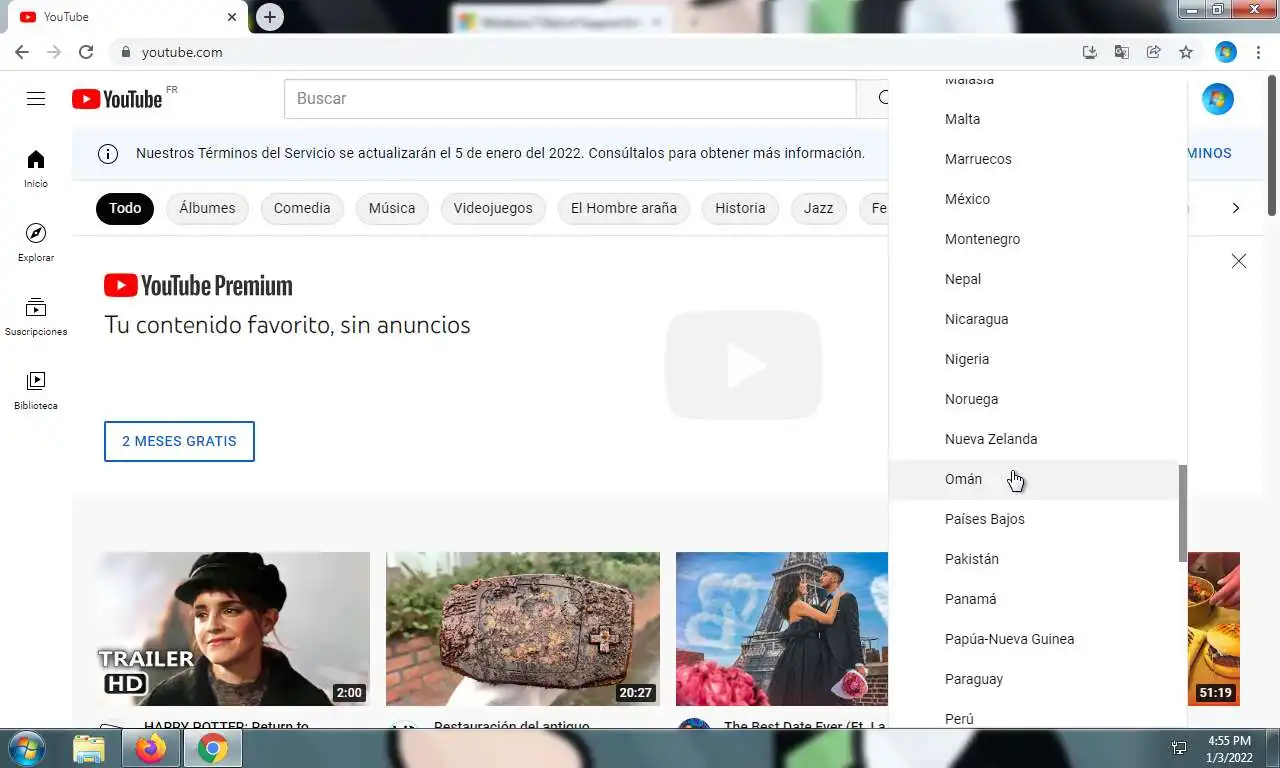Click the YouTube account avatar
The height and width of the screenshot is (768, 1280).
coord(1217,99)
